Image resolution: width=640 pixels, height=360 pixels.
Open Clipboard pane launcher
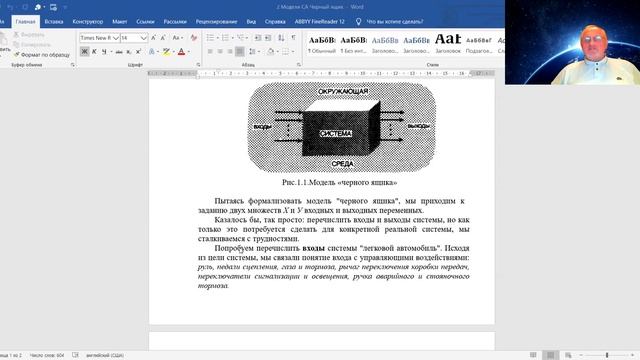[x=73, y=65]
